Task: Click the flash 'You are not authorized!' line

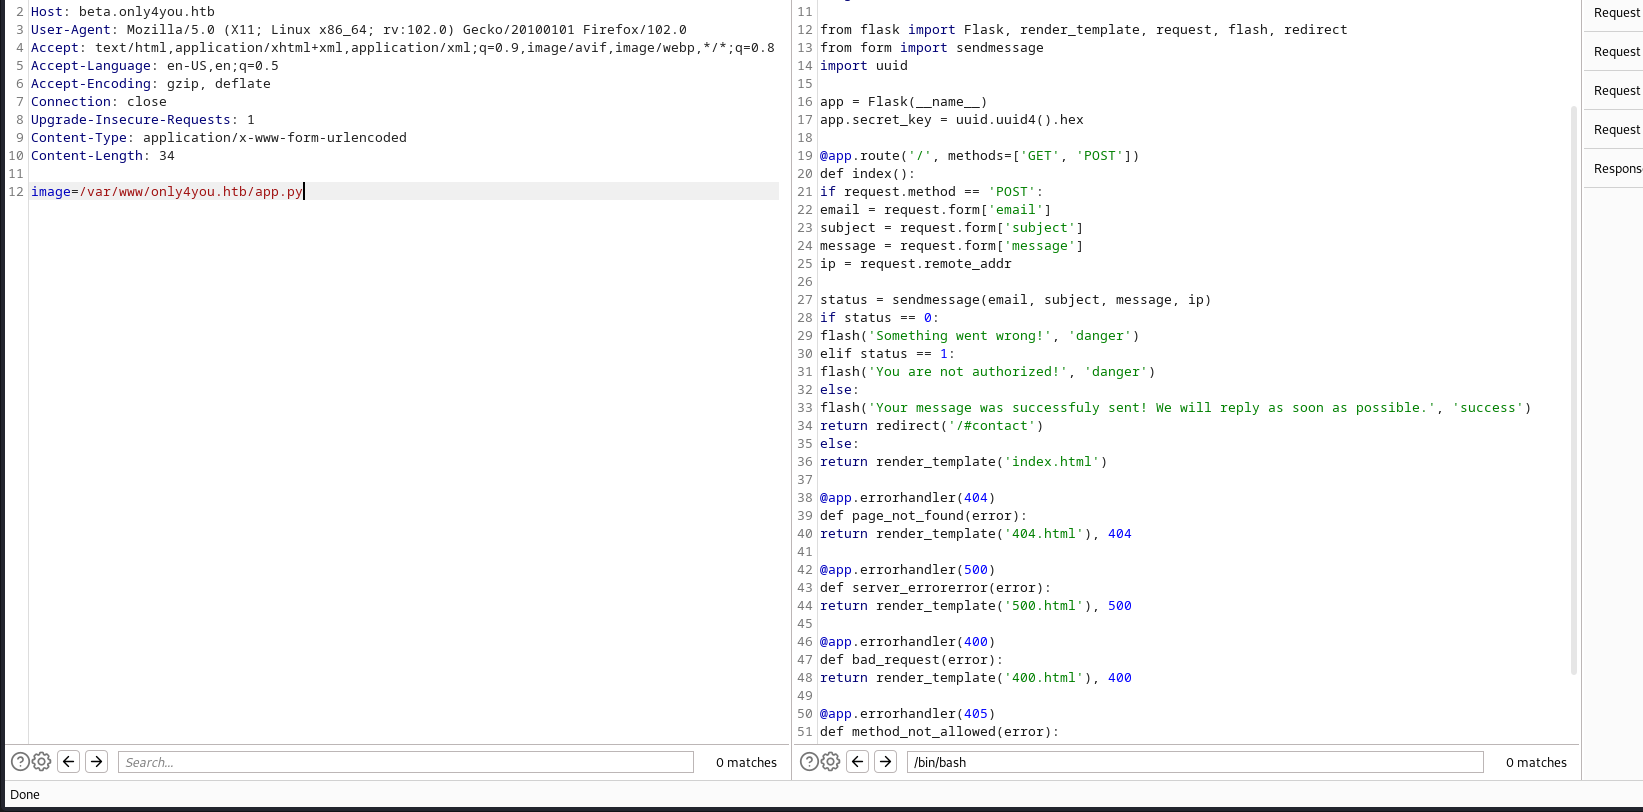Action: tap(988, 372)
